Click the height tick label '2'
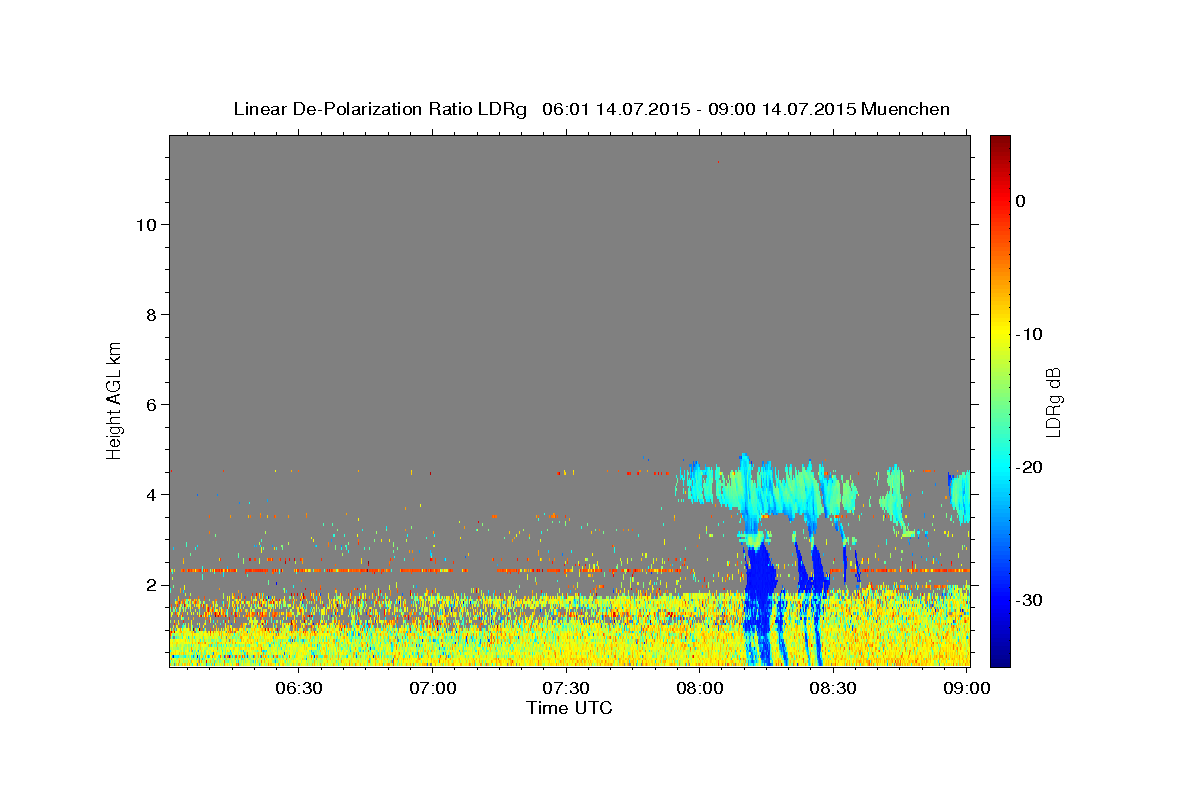Image resolution: width=1200 pixels, height=800 pixels. (151, 584)
